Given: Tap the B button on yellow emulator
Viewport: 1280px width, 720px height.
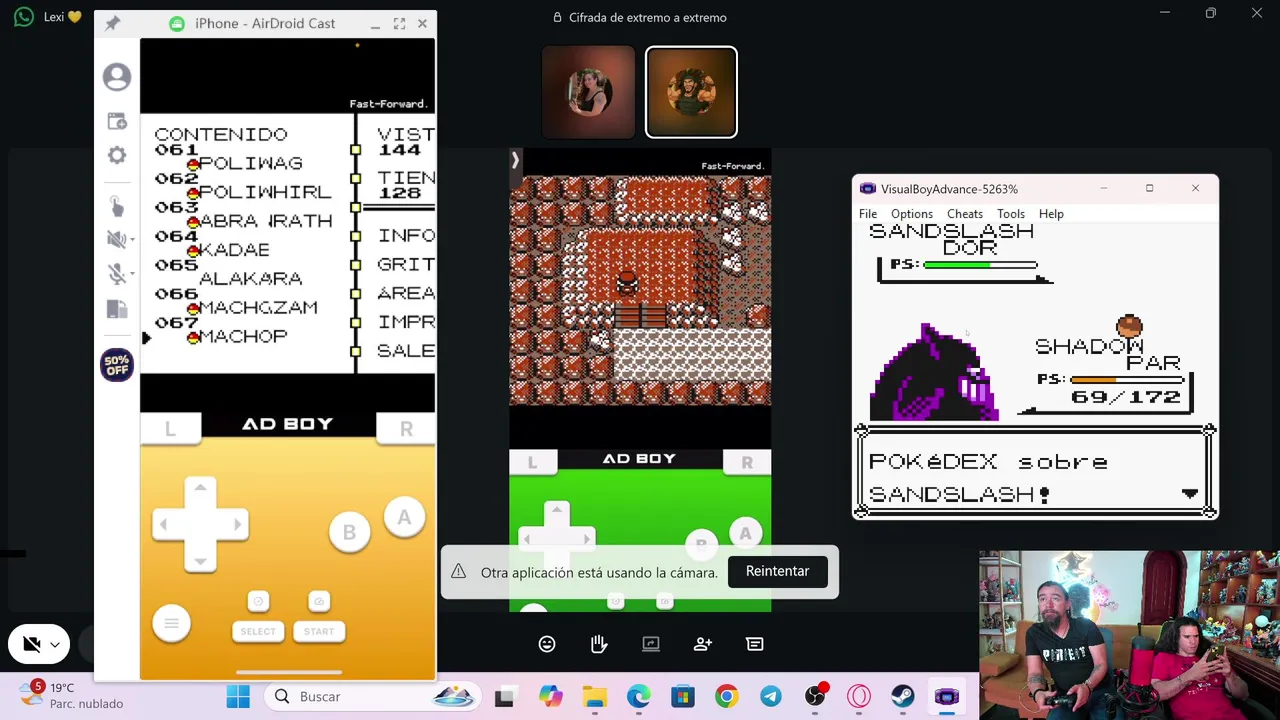Looking at the screenshot, I should click(x=349, y=533).
